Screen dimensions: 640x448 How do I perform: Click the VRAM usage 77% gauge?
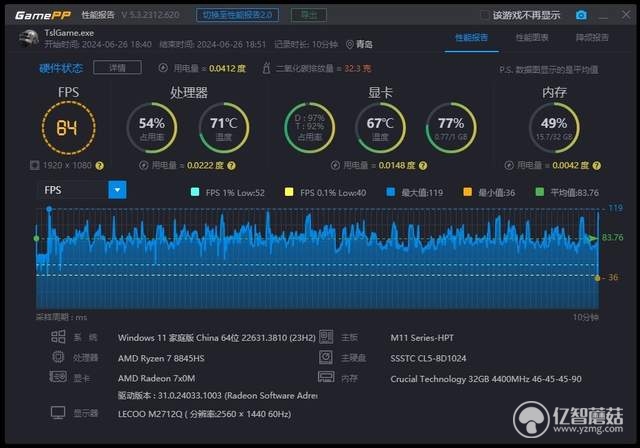pyautogui.click(x=451, y=128)
